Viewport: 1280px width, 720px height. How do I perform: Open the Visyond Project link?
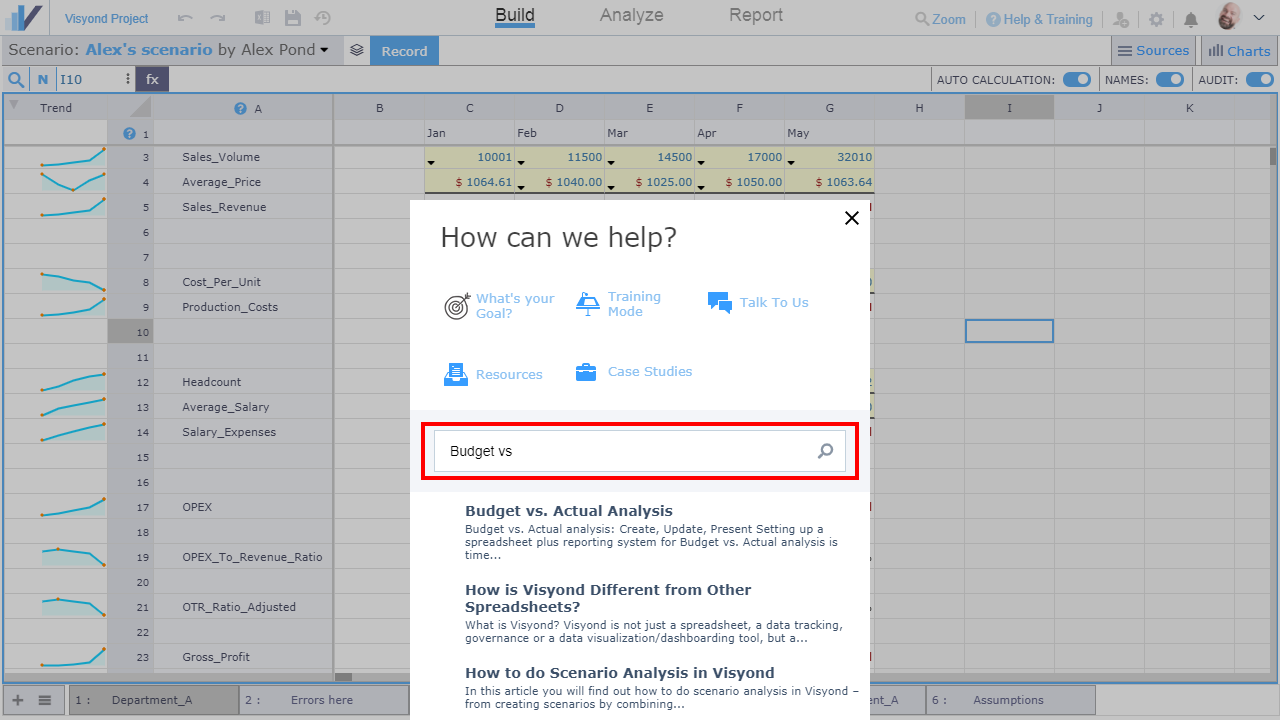tap(106, 19)
